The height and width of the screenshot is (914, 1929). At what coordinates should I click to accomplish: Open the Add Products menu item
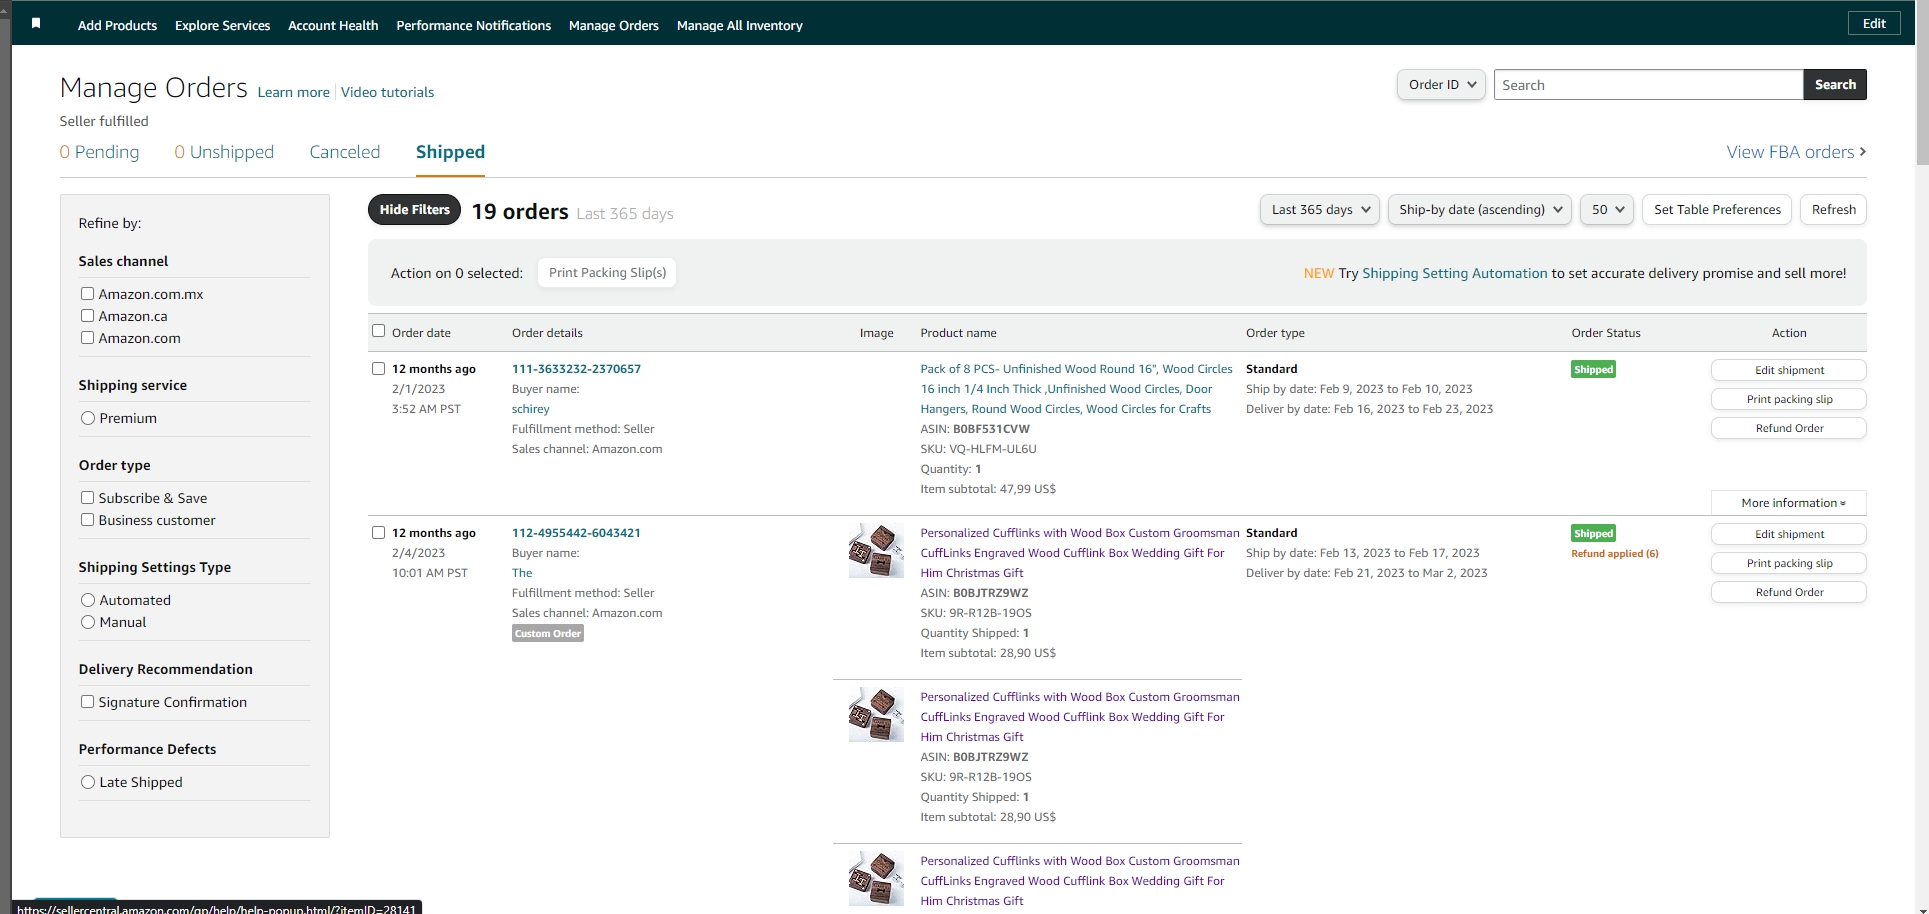117,25
